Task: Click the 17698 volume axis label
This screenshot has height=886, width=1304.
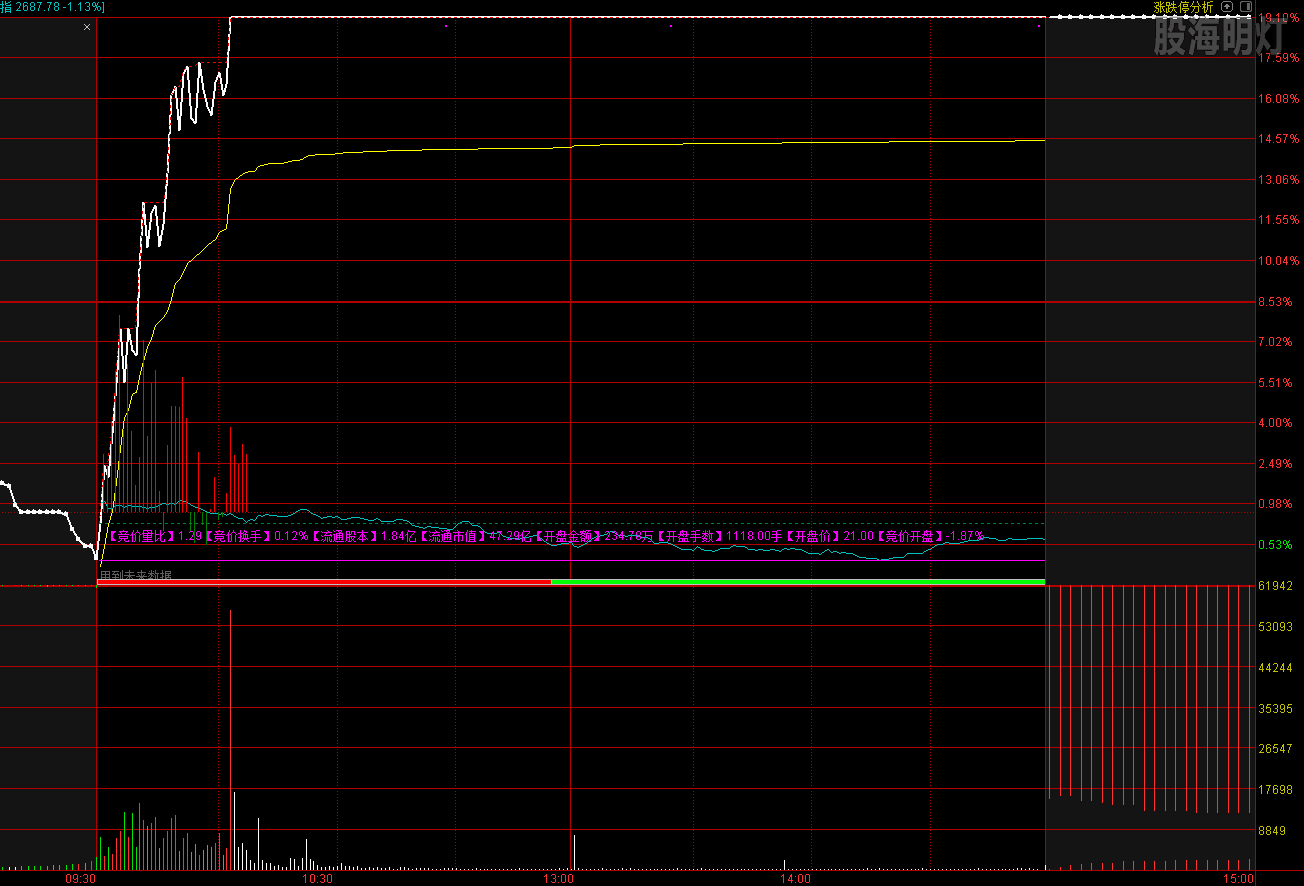Action: pyautogui.click(x=1277, y=790)
